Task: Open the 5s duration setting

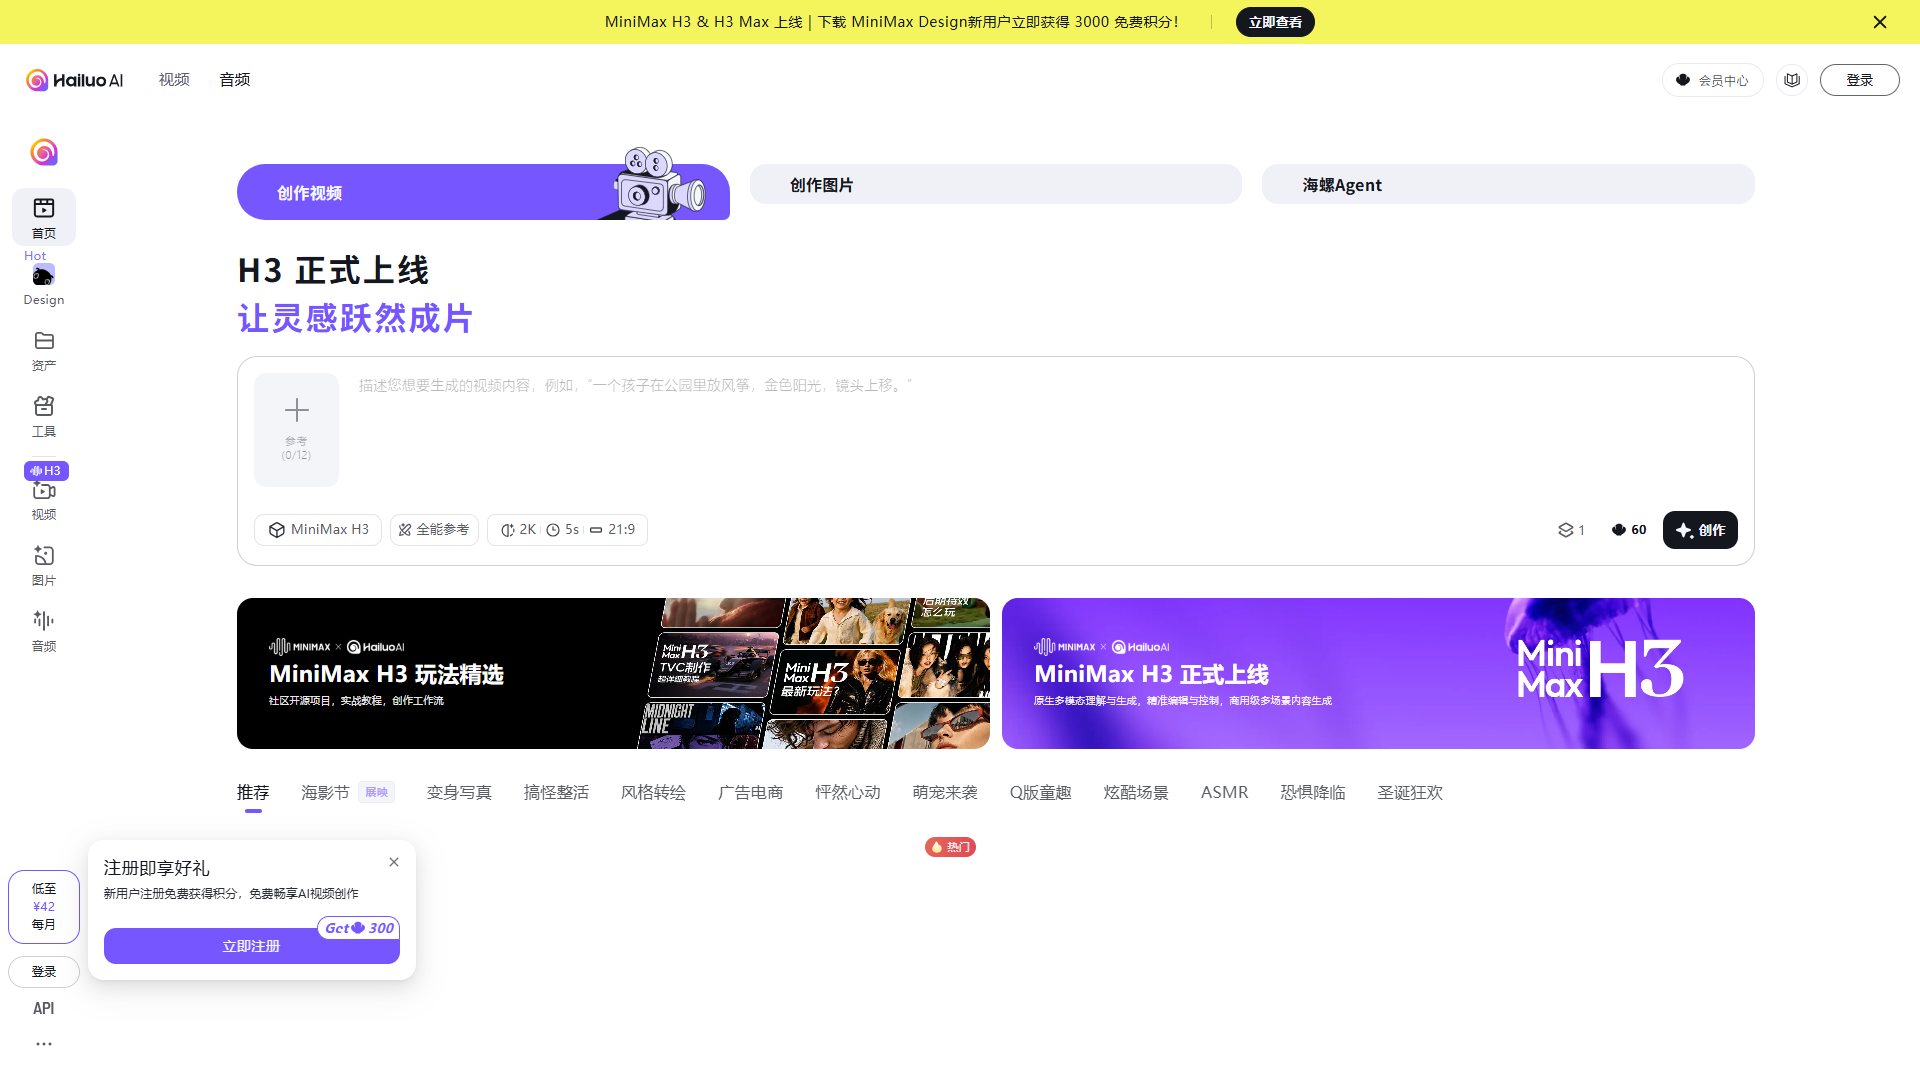Action: tap(563, 530)
